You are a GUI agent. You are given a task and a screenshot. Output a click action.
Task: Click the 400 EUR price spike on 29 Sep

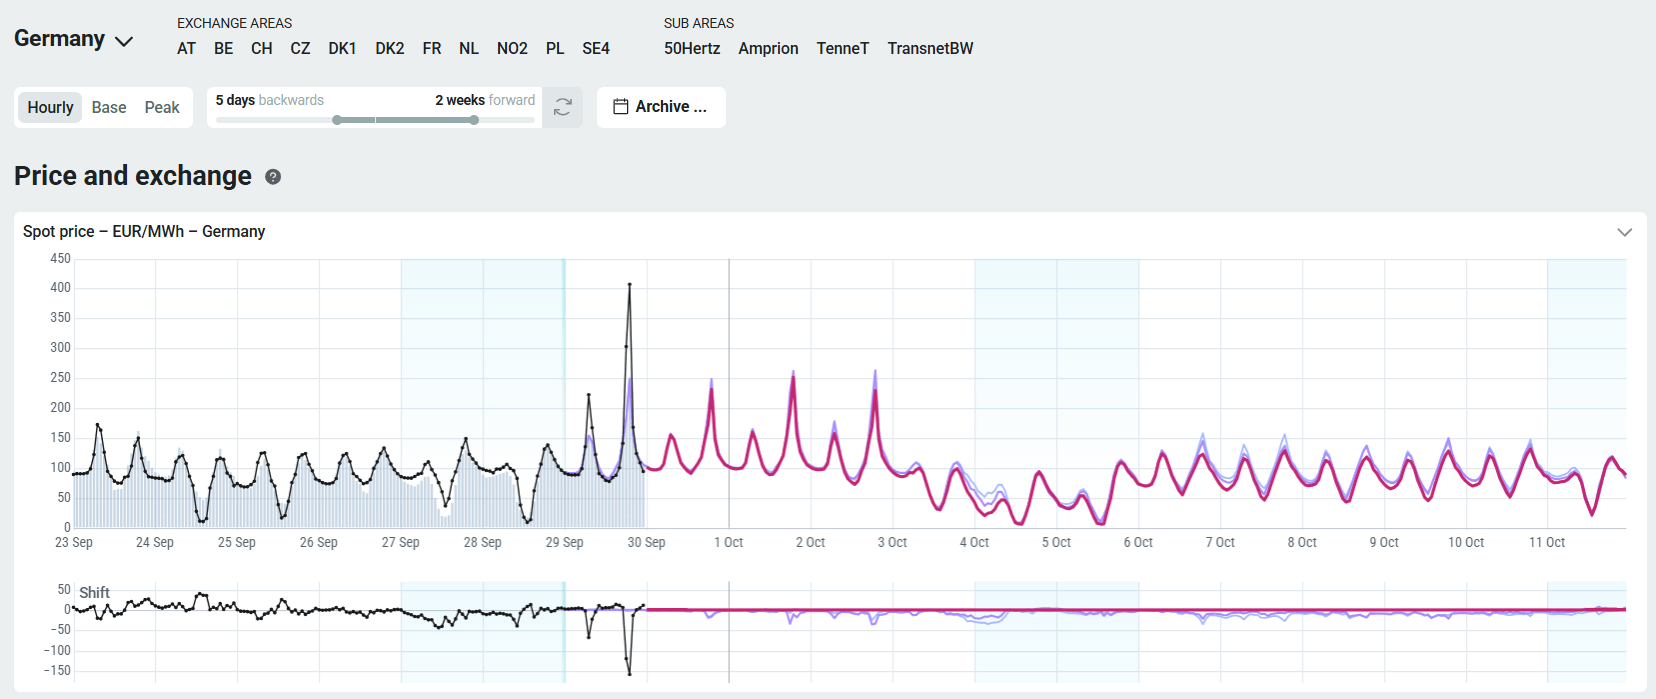tap(629, 285)
